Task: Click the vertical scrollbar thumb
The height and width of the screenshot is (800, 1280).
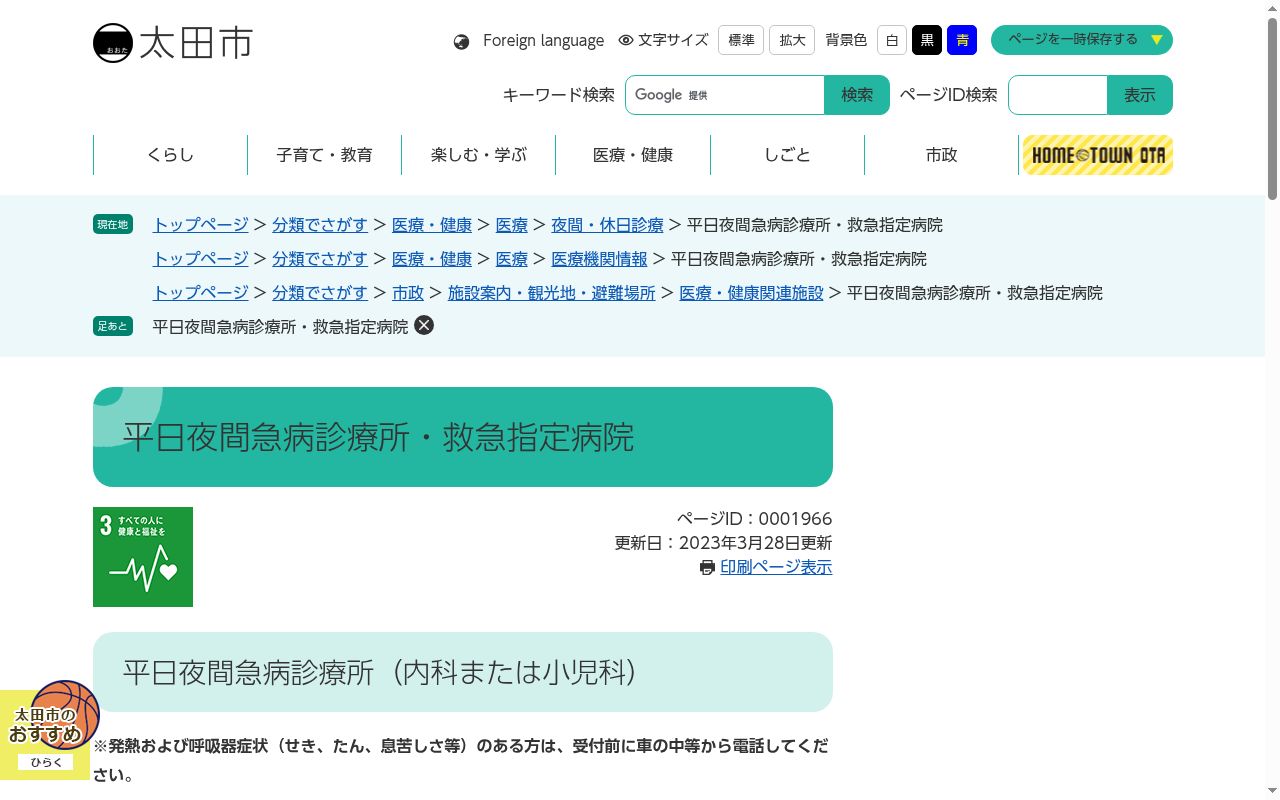Action: pyautogui.click(x=1272, y=108)
